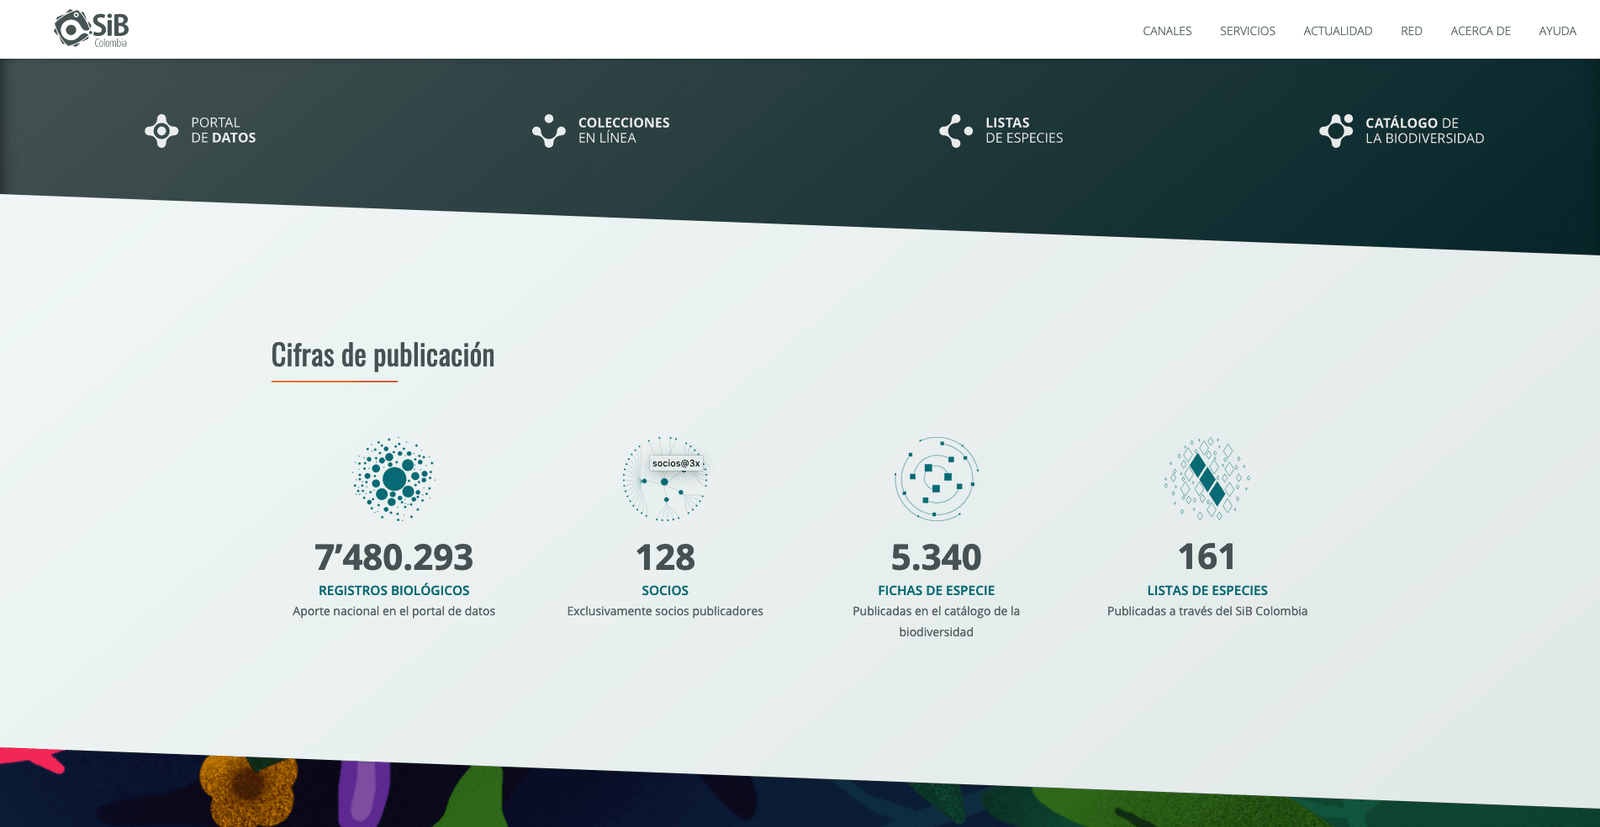Go to COLECCIONES EN LÍNEA link
This screenshot has height=827, width=1600.
click(x=624, y=130)
